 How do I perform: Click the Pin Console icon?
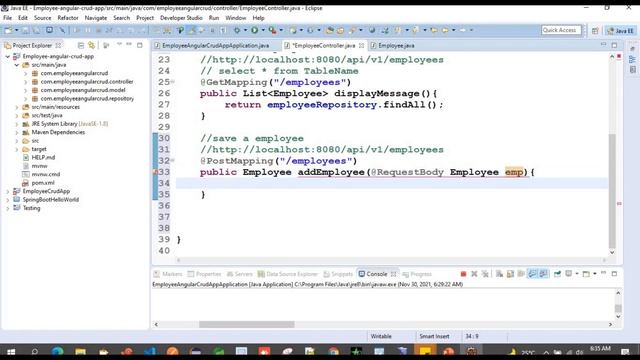tap(557, 274)
